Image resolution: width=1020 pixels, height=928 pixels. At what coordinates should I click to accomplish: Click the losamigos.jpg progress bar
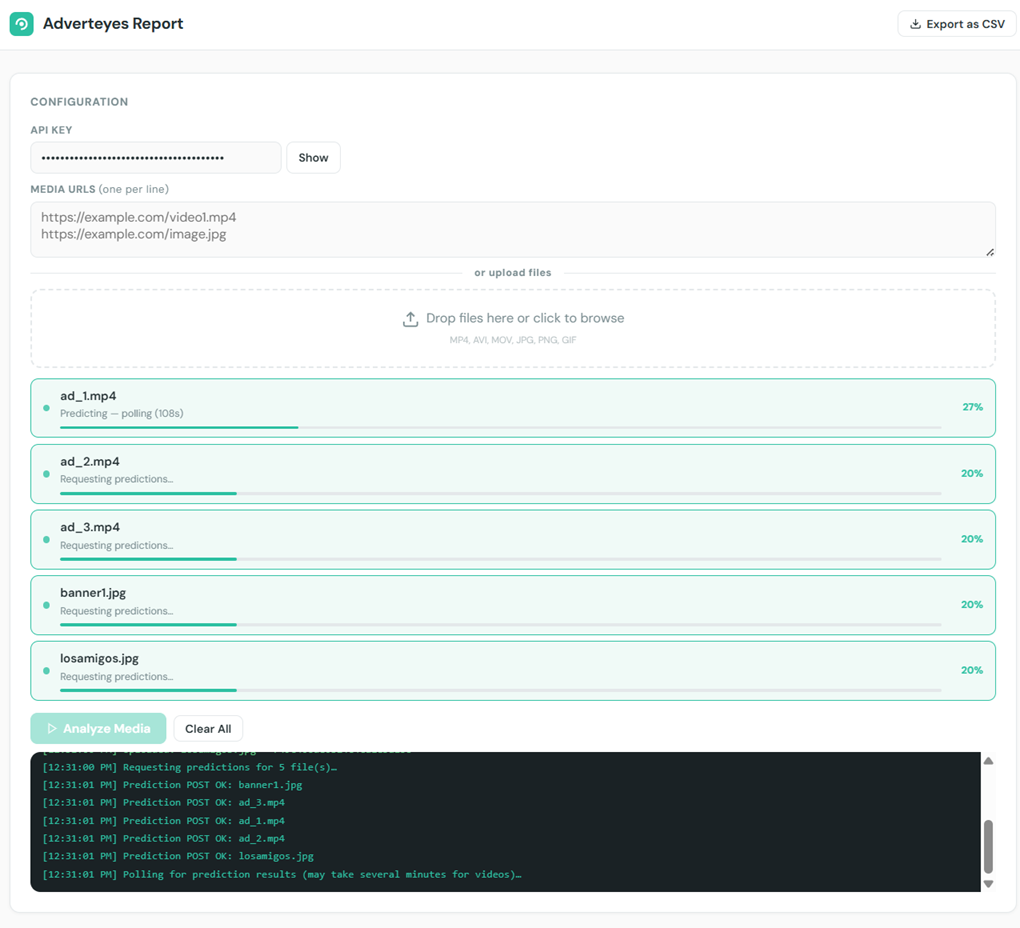tap(500, 690)
